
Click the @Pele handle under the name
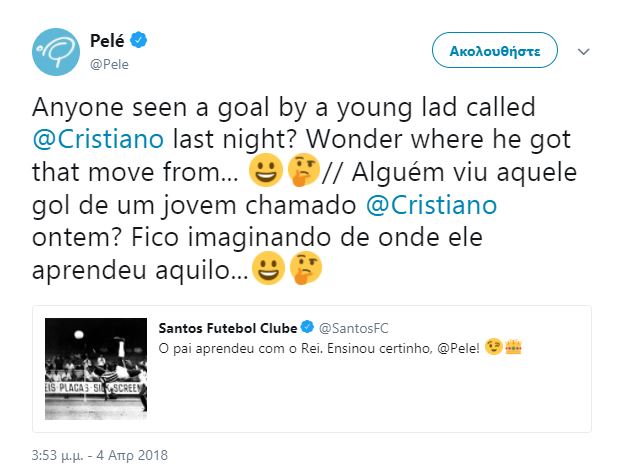point(111,65)
